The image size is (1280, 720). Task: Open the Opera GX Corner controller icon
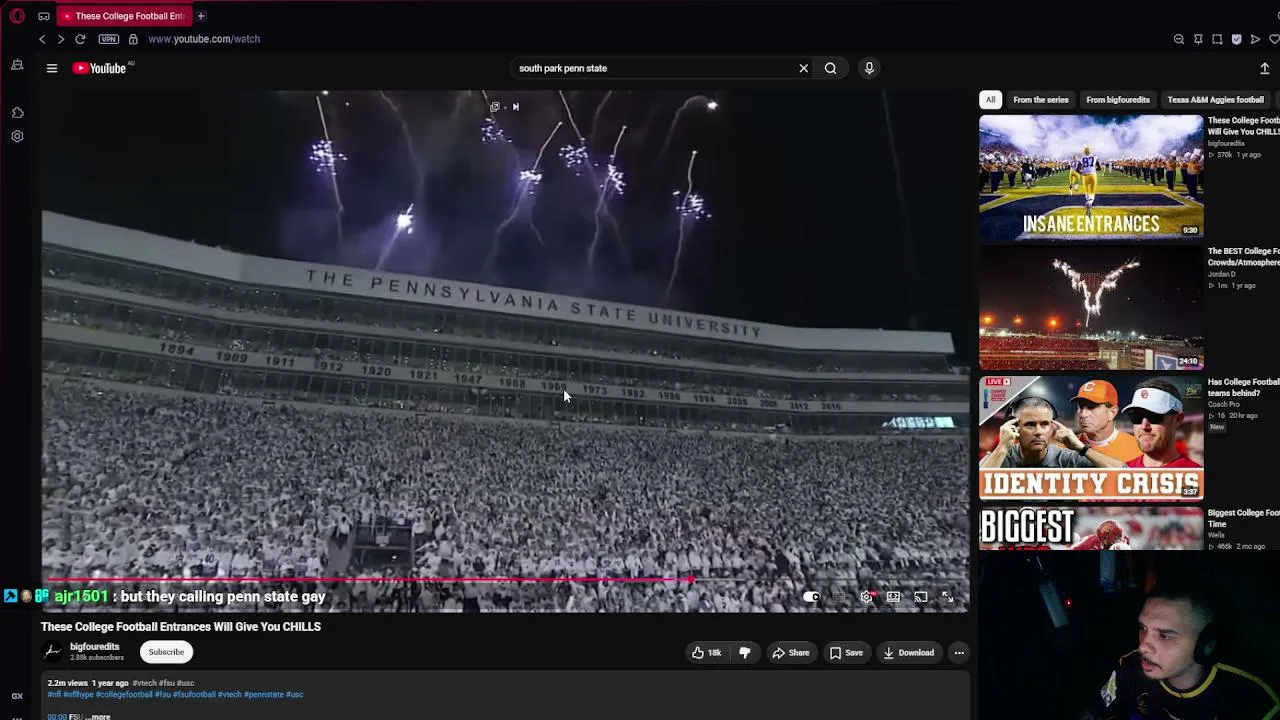click(44, 16)
